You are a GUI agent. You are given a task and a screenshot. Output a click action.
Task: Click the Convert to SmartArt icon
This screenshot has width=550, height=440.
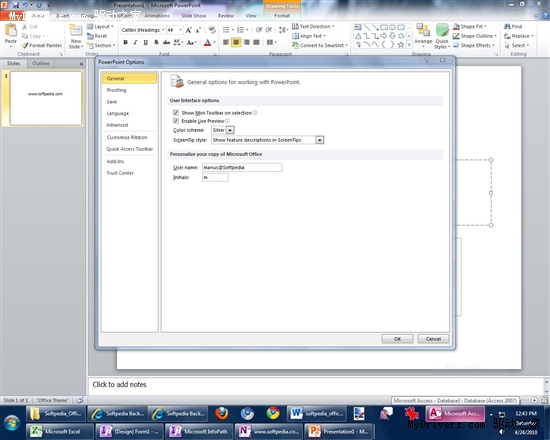[295, 45]
